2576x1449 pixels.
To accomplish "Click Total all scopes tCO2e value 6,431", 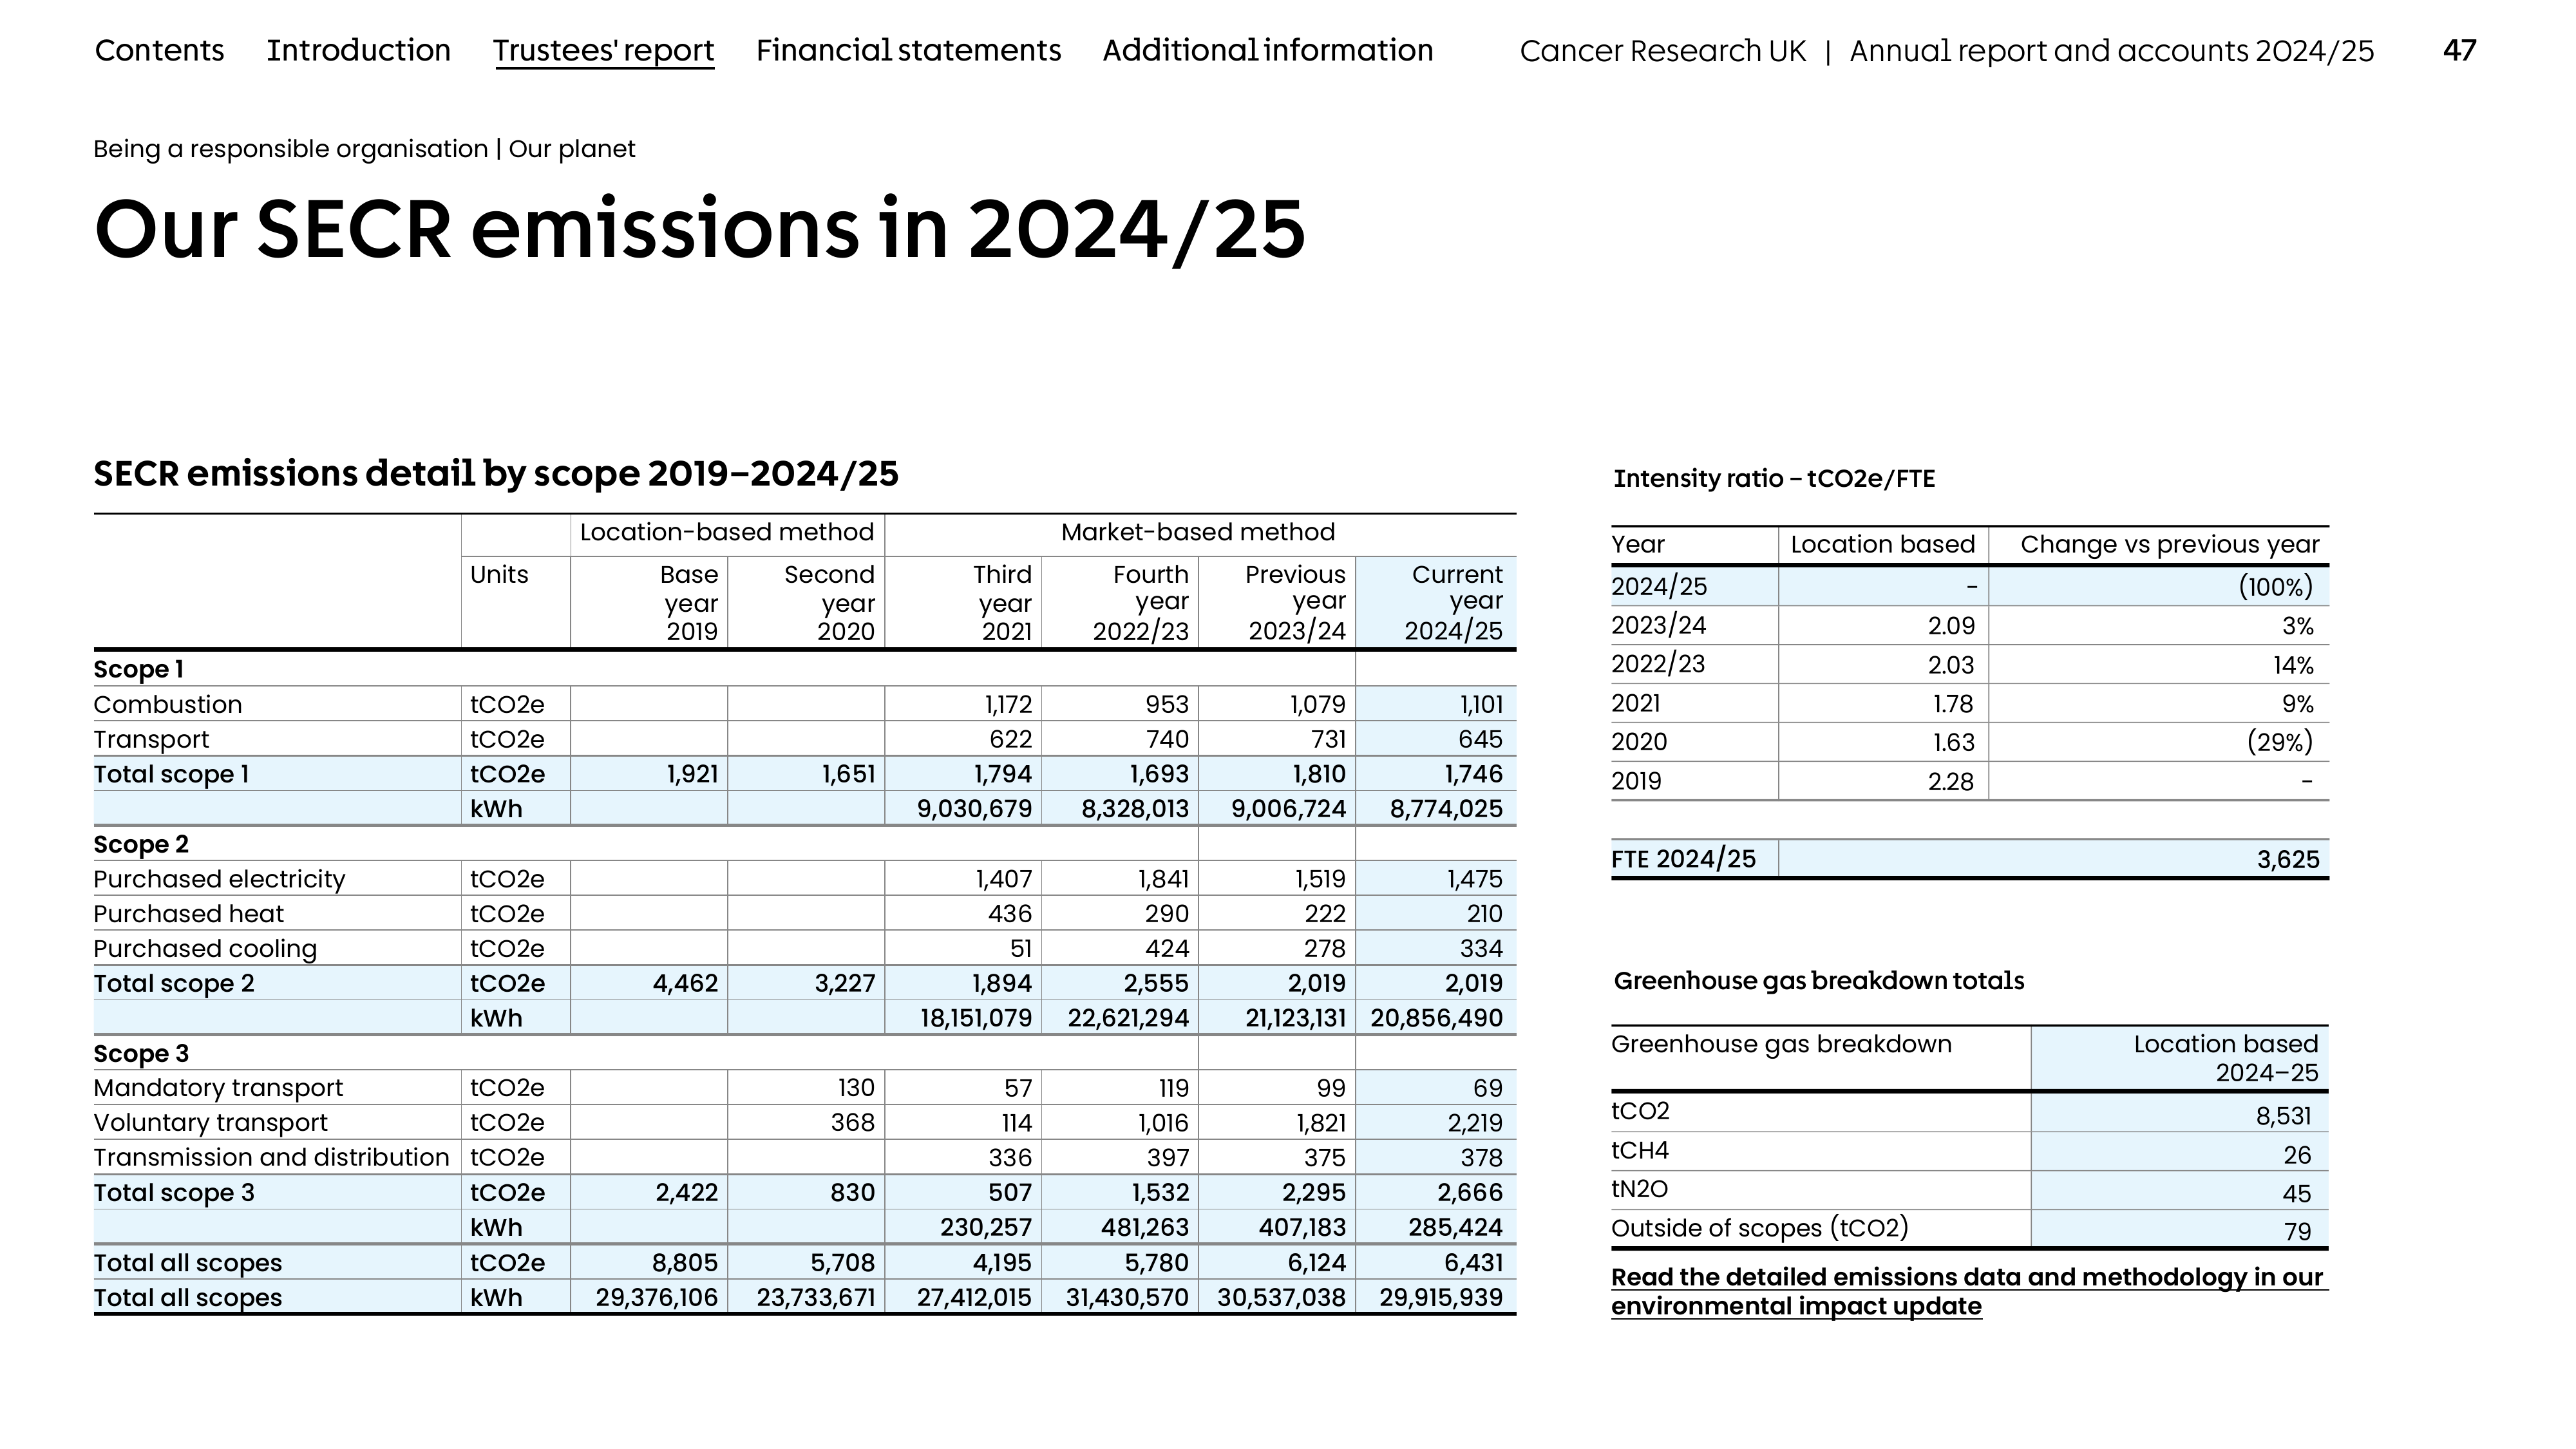I will coord(1473,1263).
